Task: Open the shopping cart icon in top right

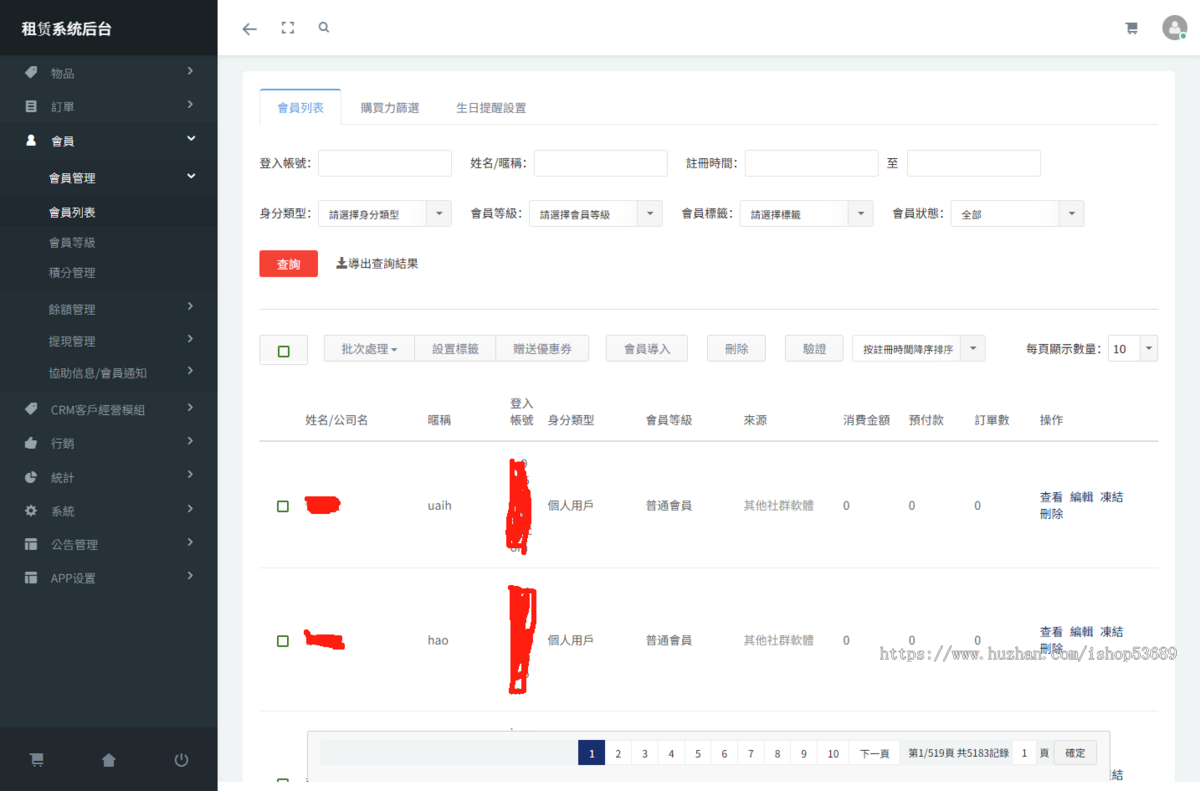Action: [x=1132, y=28]
